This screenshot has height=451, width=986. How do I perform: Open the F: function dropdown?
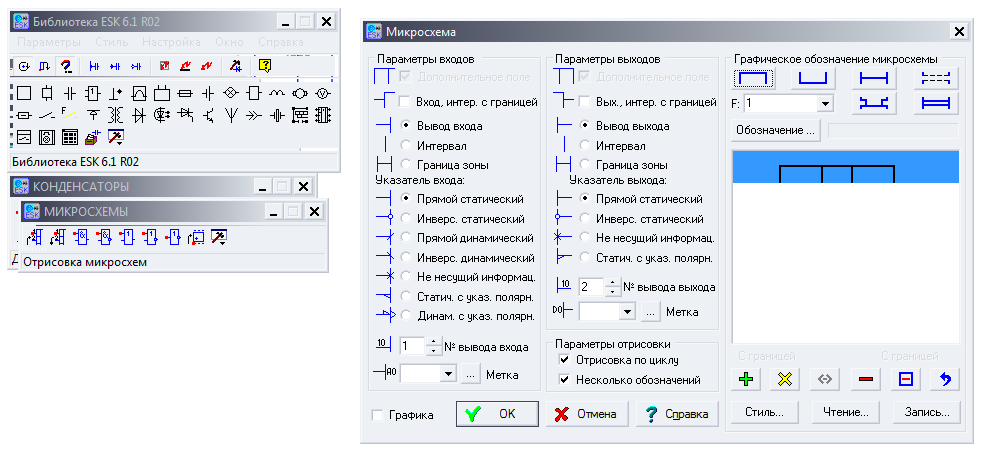pos(825,103)
